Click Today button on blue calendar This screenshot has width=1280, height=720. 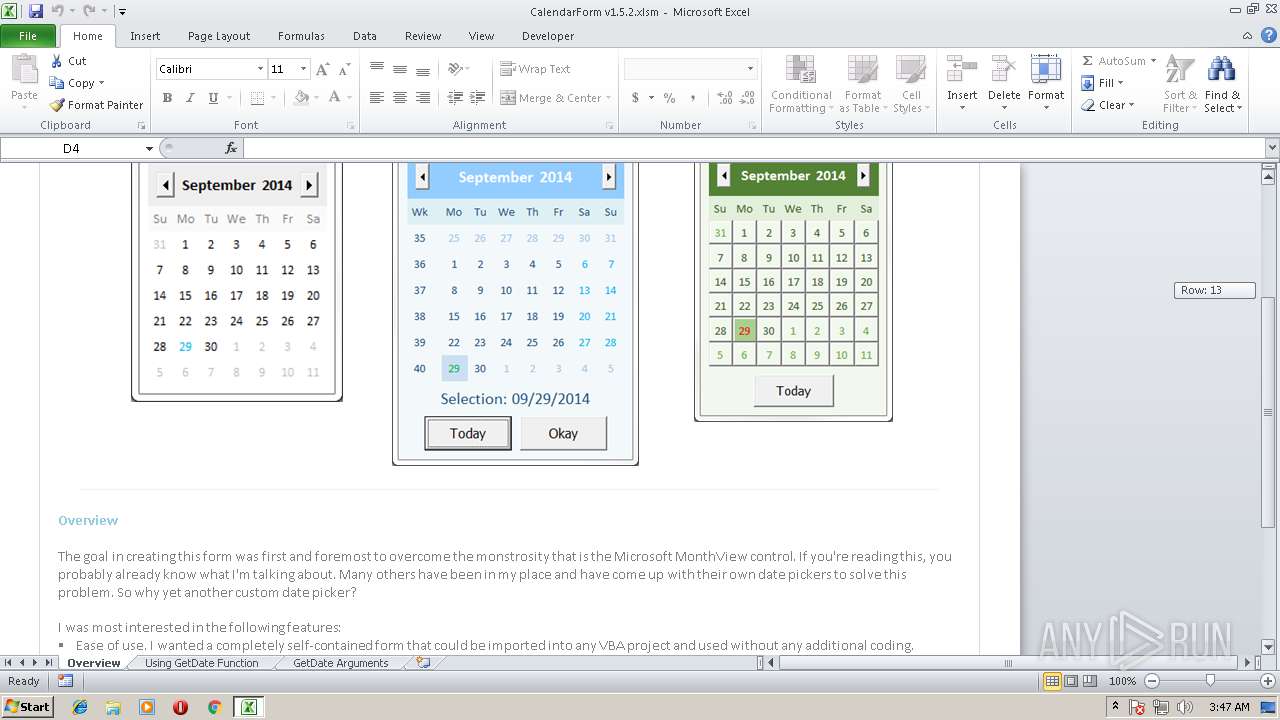pyautogui.click(x=468, y=434)
